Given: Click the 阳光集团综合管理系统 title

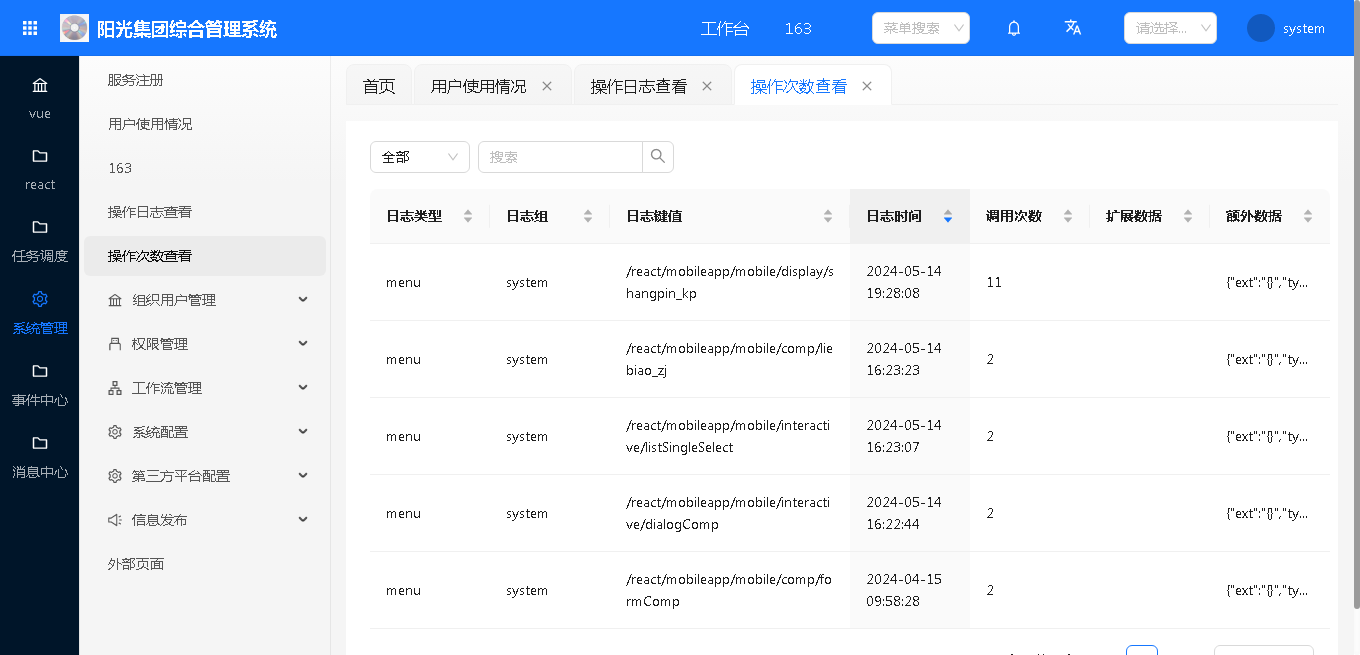Looking at the screenshot, I should pos(187,29).
